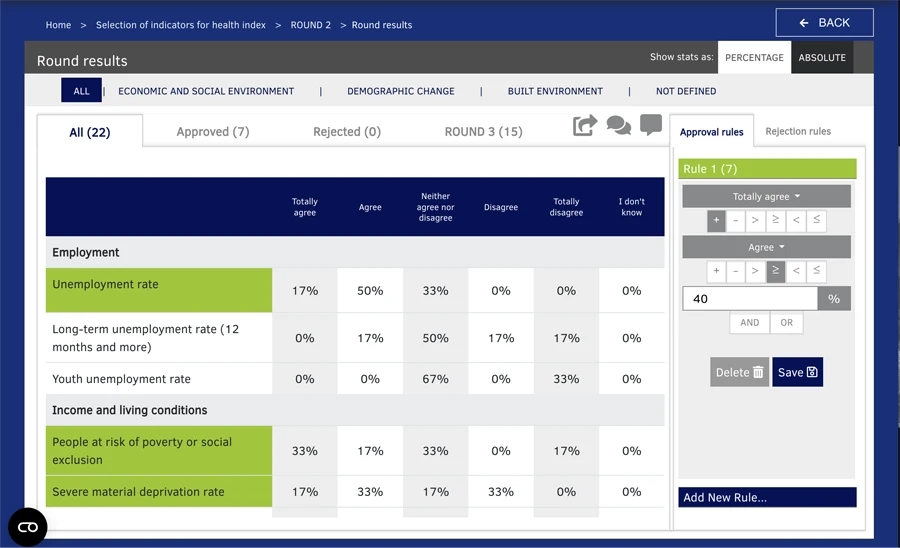Screen dimensions: 900x548
Task: Open the Totally agree dropdown
Action: click(x=766, y=196)
